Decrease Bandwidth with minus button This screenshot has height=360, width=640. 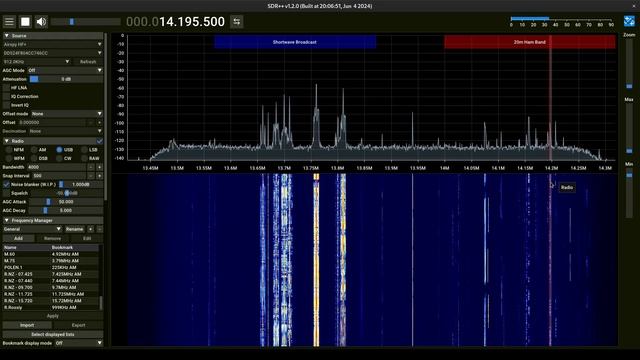(91, 167)
